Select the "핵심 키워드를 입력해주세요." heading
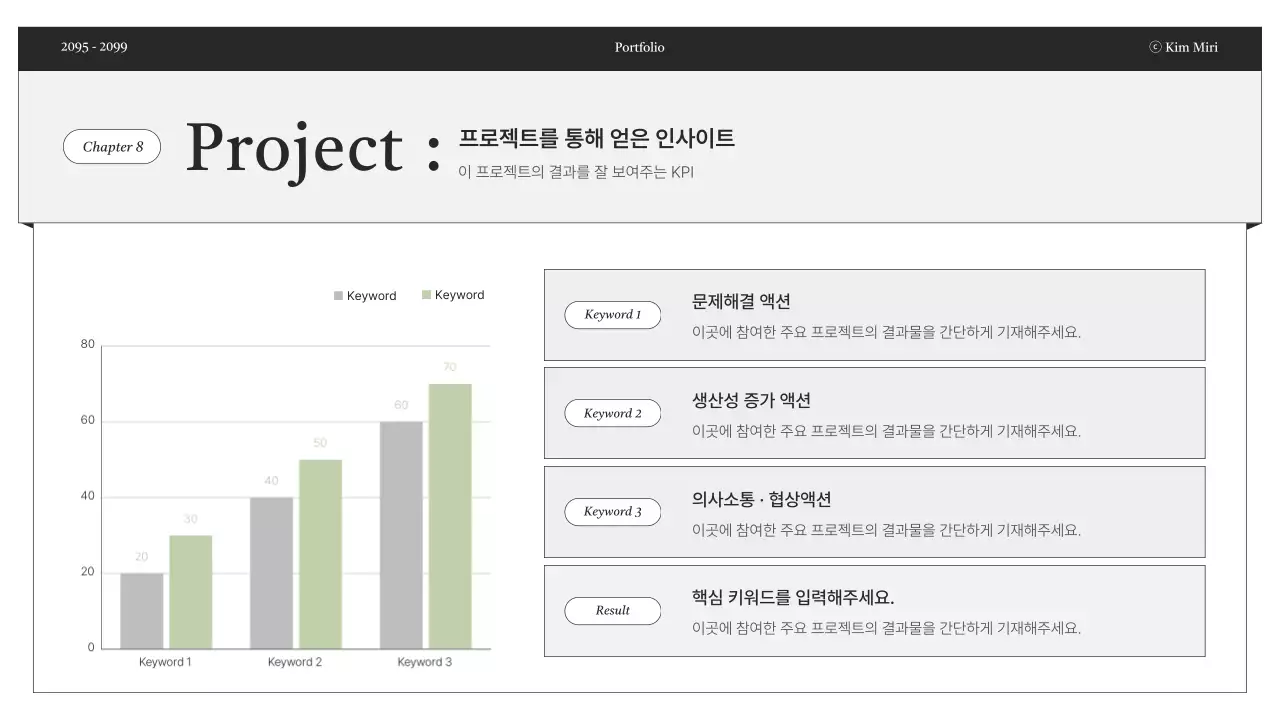The width and height of the screenshot is (1280, 720). click(793, 598)
